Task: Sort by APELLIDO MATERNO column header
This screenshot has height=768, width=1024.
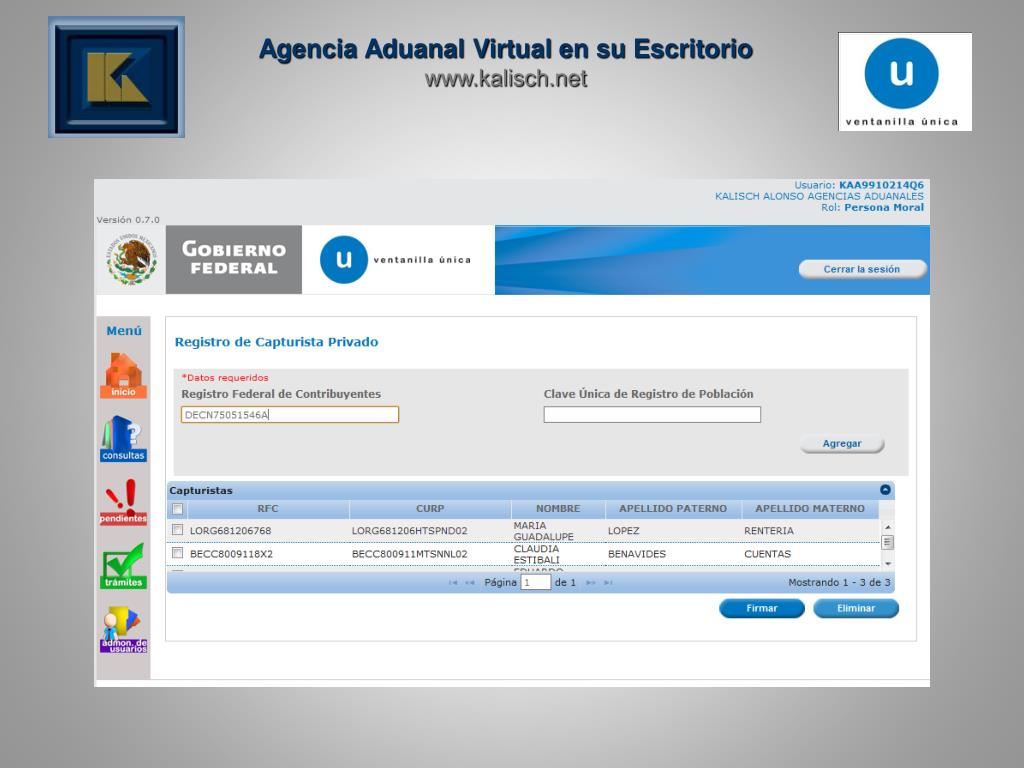Action: coord(810,509)
